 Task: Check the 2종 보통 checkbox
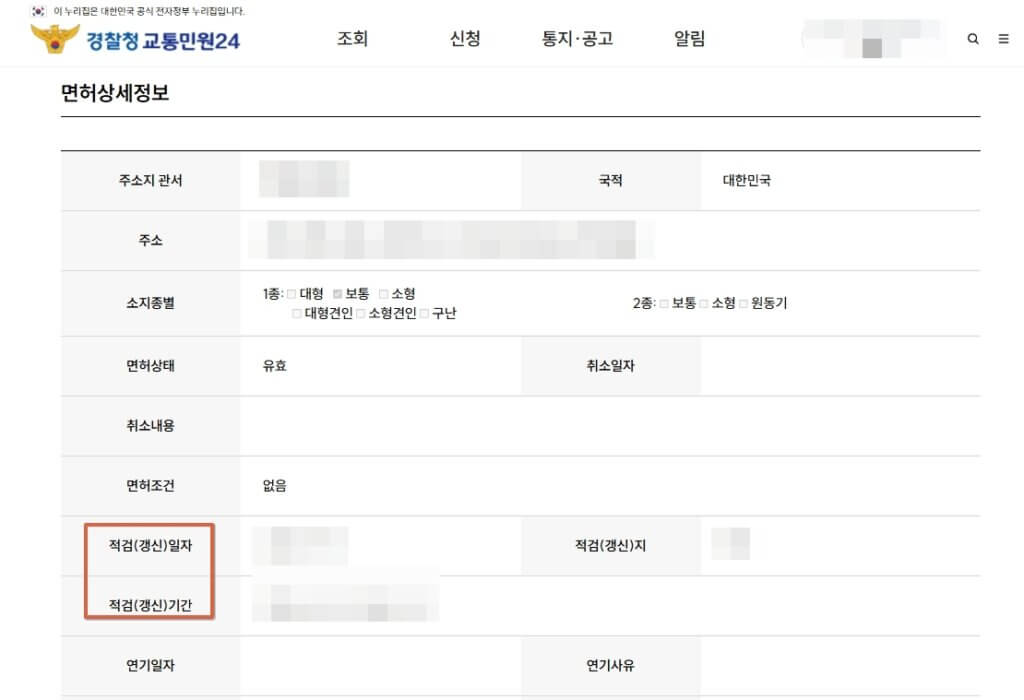coord(663,303)
